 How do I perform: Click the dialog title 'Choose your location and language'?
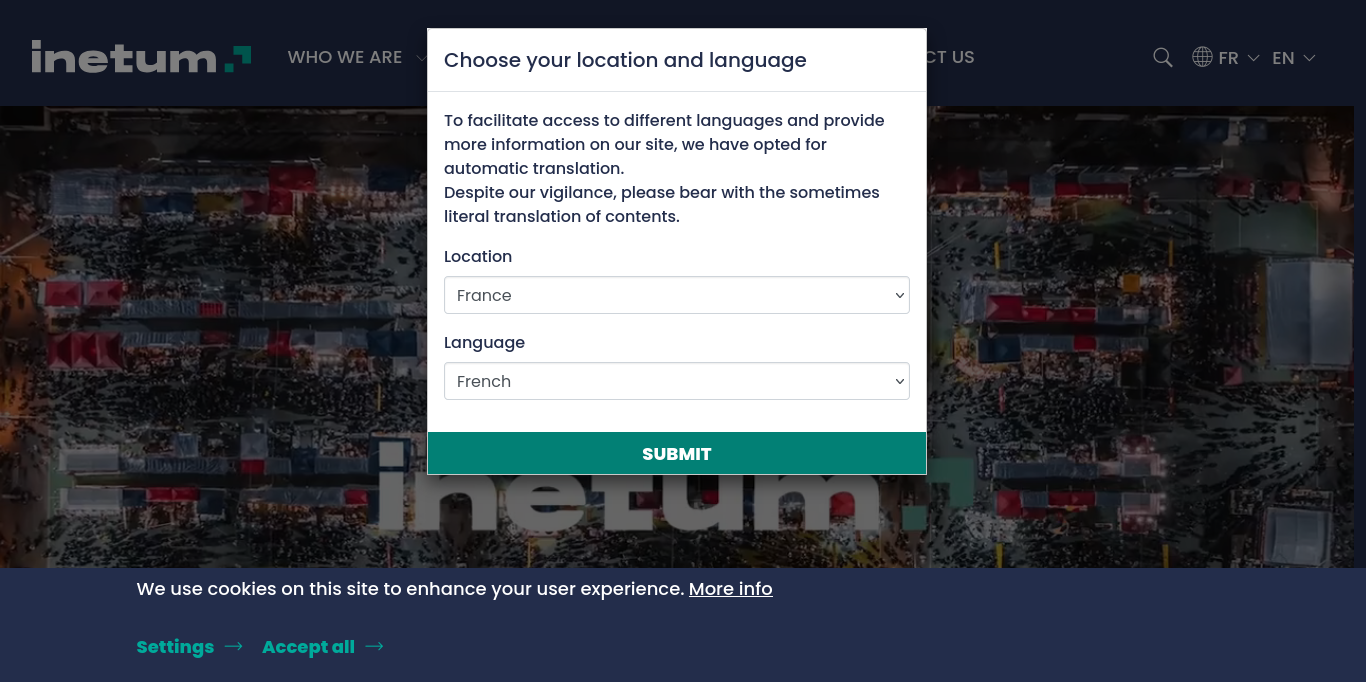coord(625,60)
